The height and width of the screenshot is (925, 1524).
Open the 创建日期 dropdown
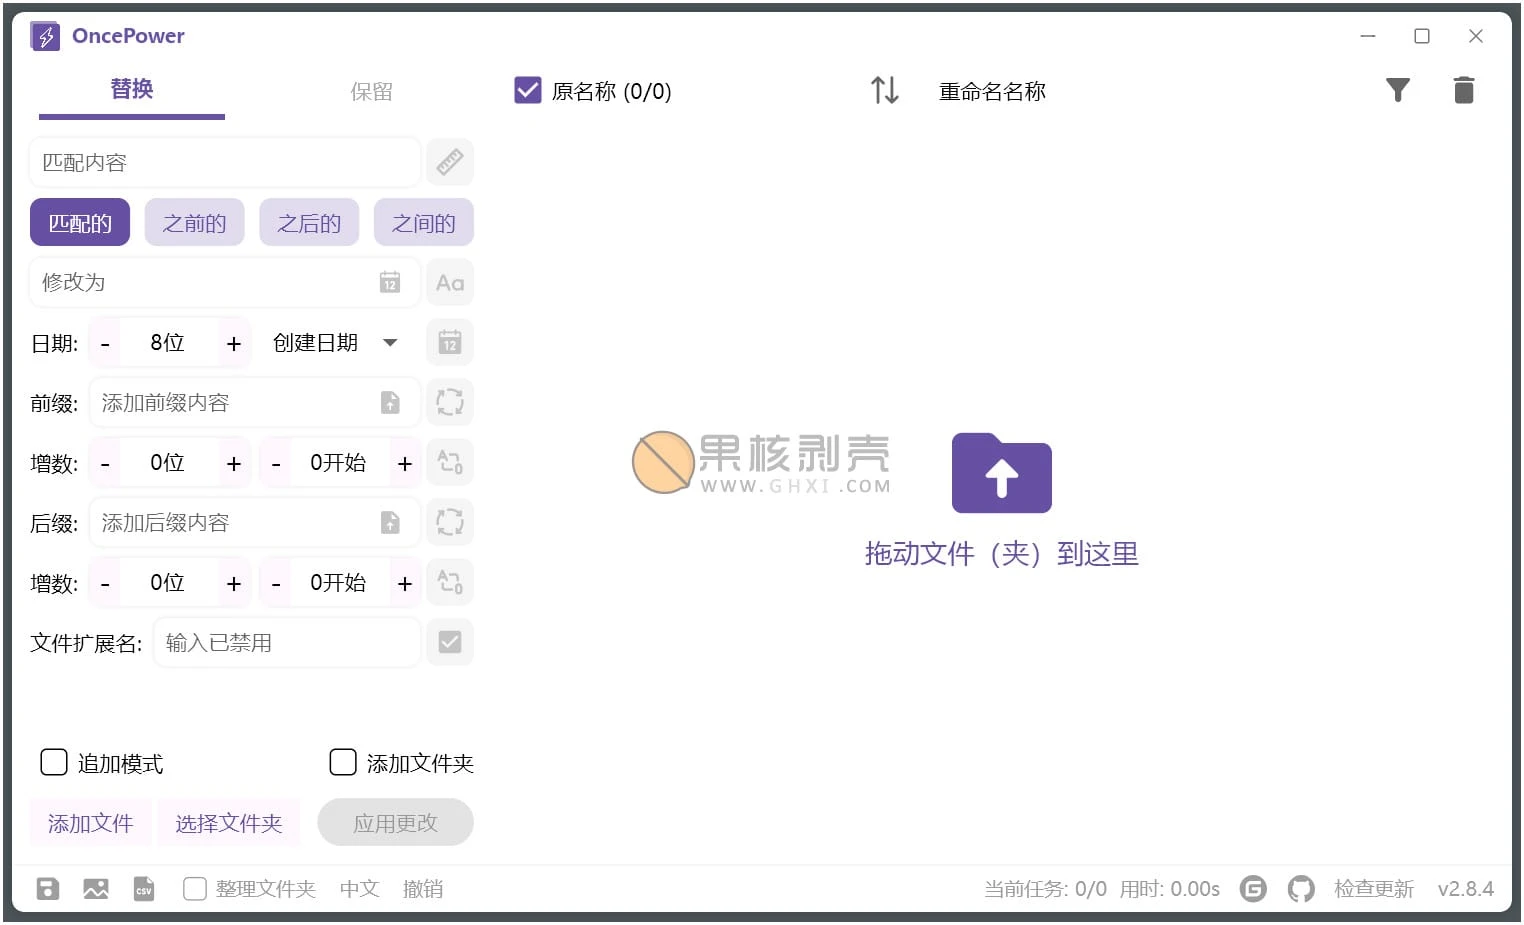335,342
